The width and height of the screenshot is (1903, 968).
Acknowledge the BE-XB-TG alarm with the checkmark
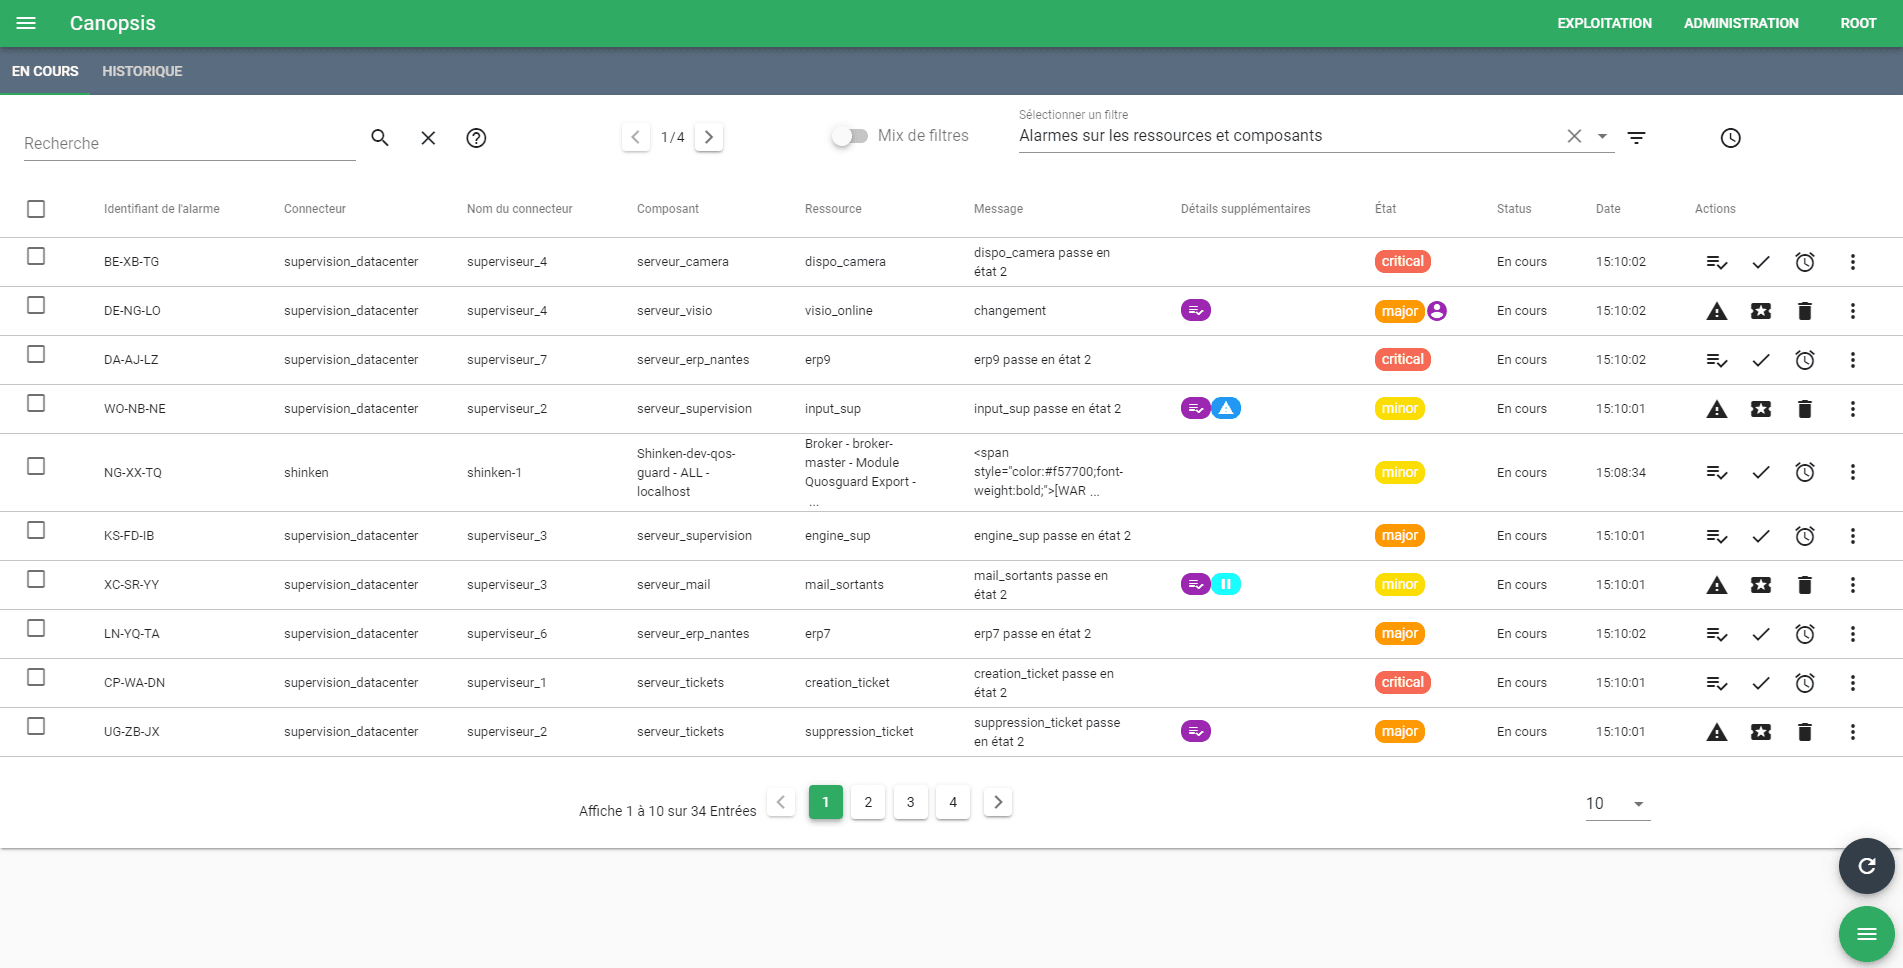(x=1761, y=261)
